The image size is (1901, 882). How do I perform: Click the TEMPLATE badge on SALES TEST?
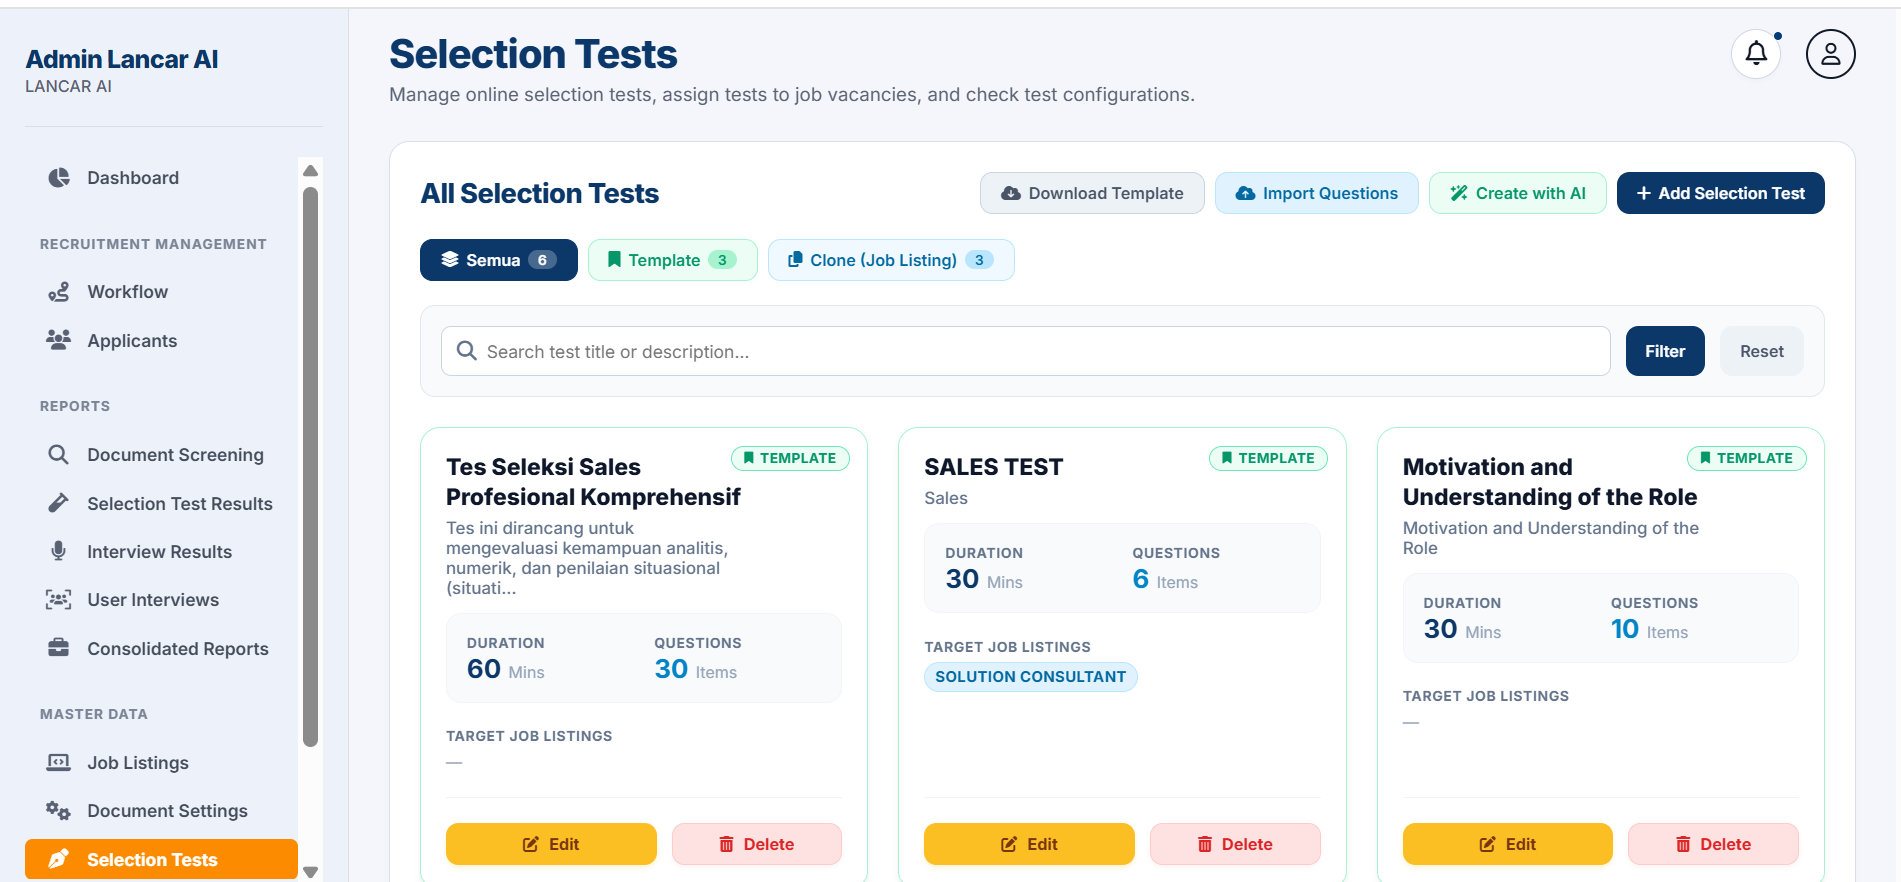1268,458
